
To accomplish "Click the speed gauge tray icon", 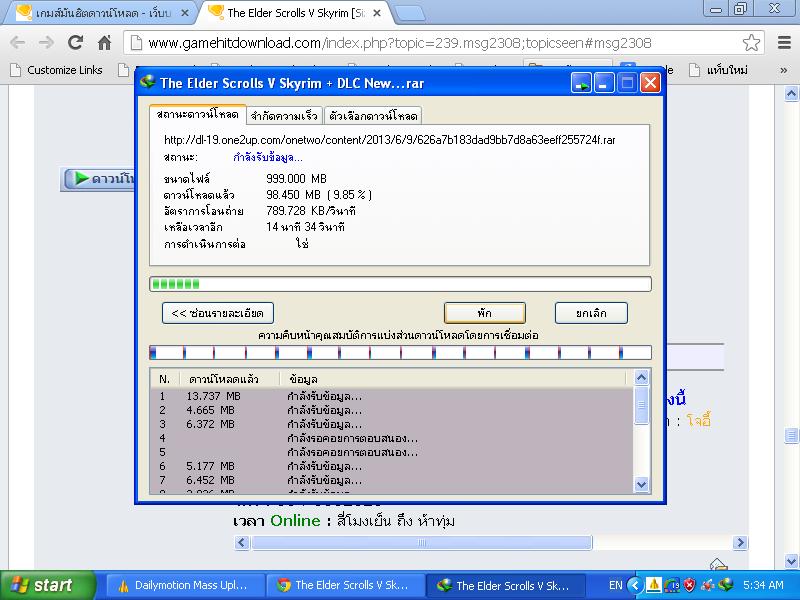I will (x=671, y=585).
